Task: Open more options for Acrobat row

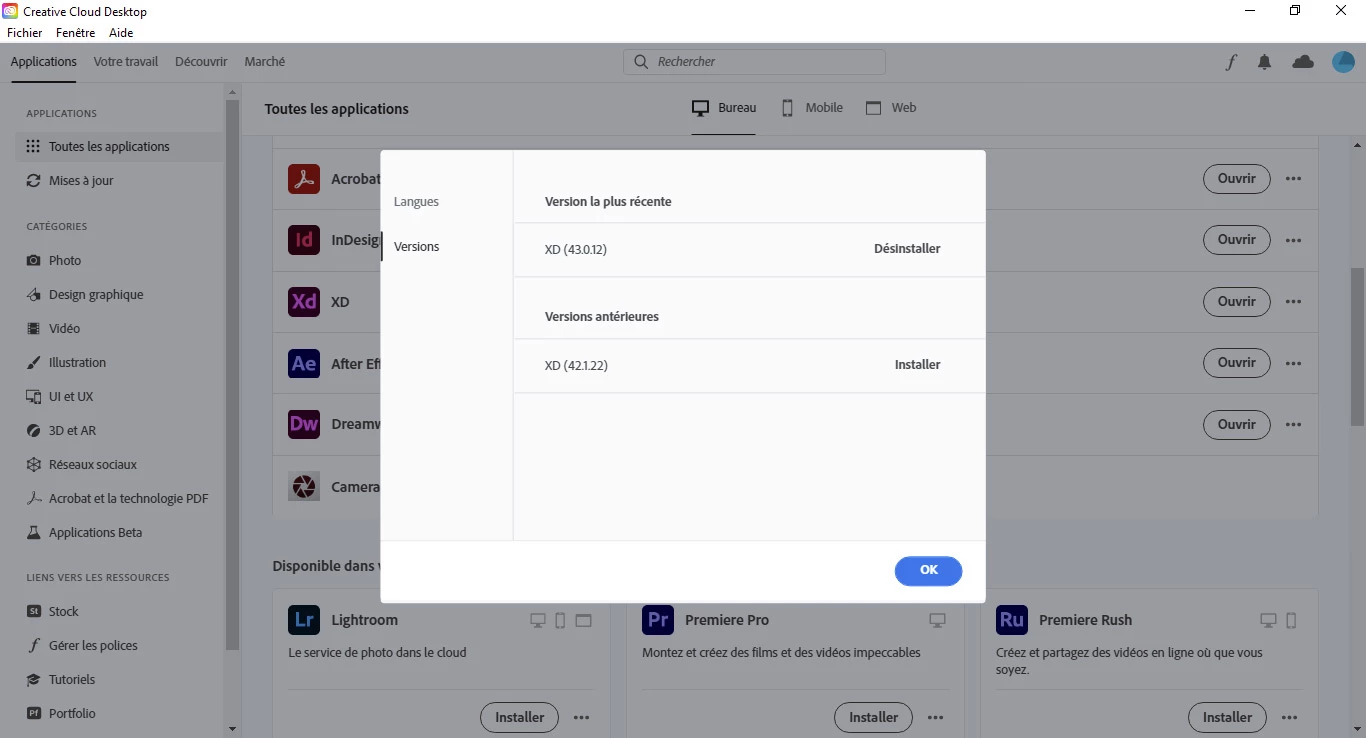Action: 1294,179
